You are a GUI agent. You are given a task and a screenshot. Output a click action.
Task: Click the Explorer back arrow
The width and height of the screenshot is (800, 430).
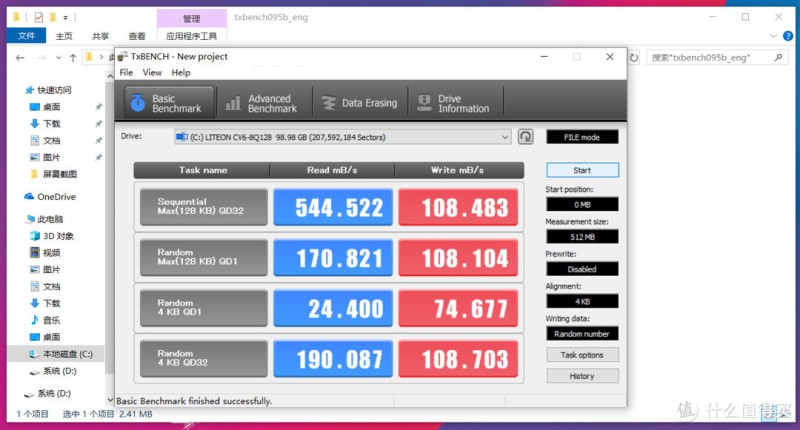tap(20, 58)
